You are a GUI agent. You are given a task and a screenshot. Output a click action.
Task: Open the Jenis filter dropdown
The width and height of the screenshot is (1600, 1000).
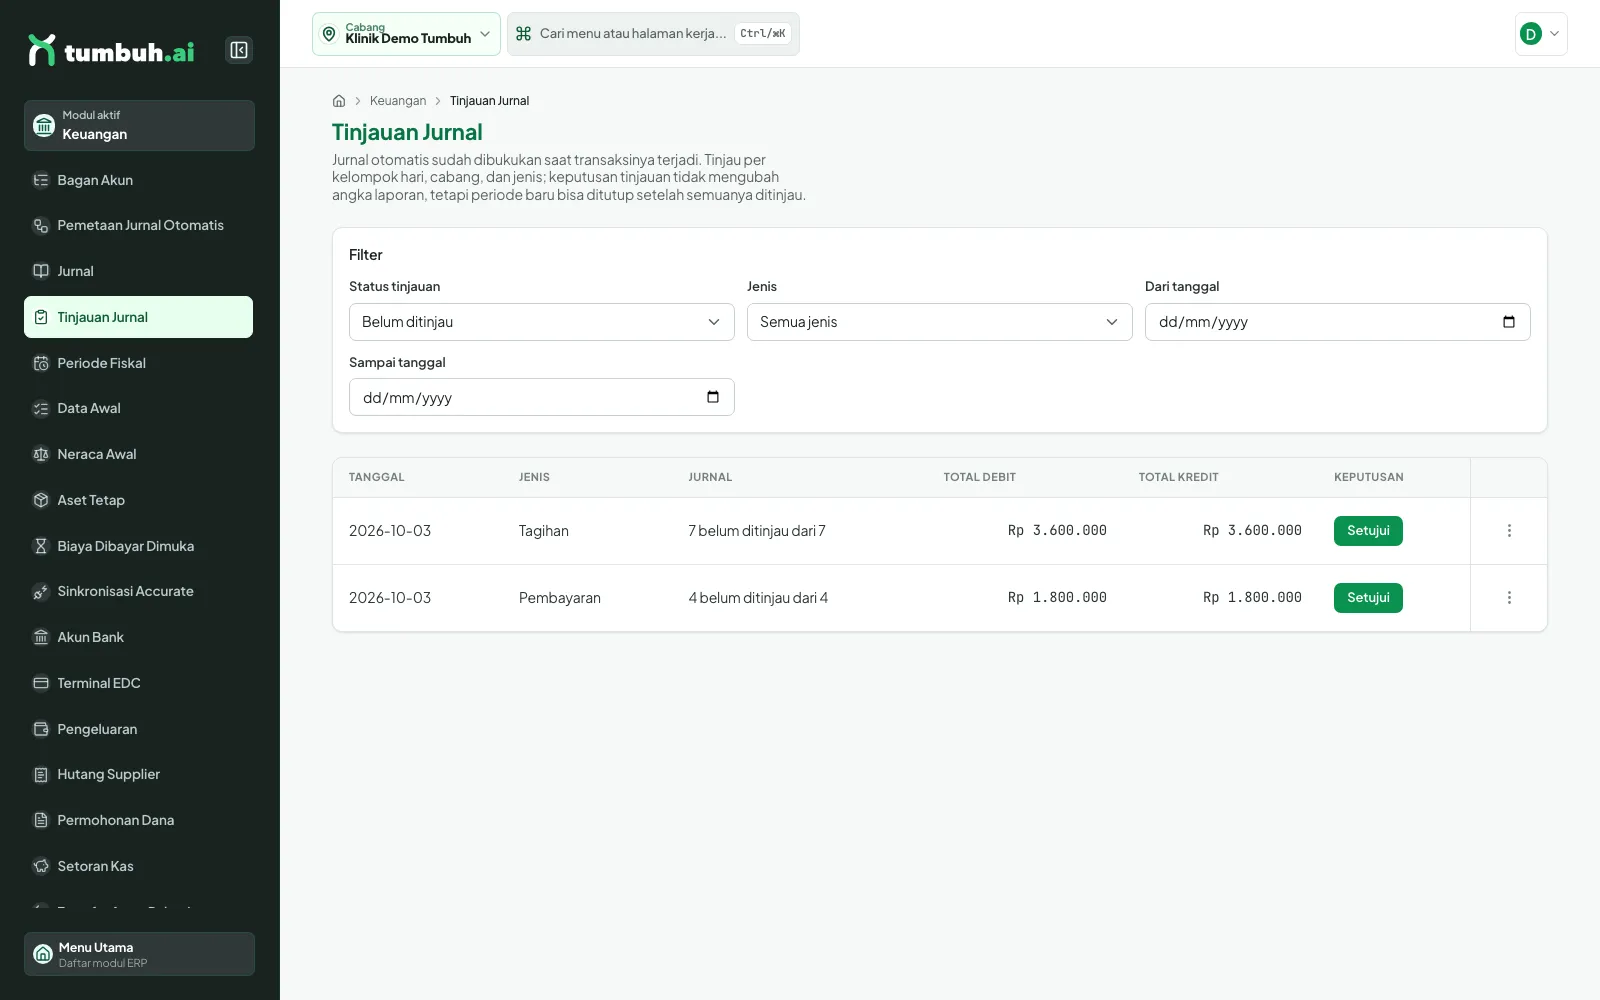click(x=940, y=322)
